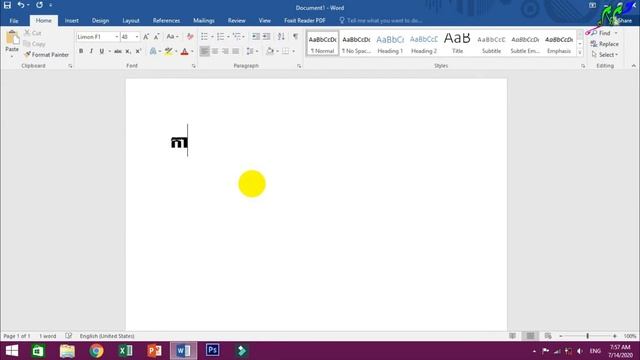Activate Format Painter
640x360 pixels.
[x=46, y=54]
